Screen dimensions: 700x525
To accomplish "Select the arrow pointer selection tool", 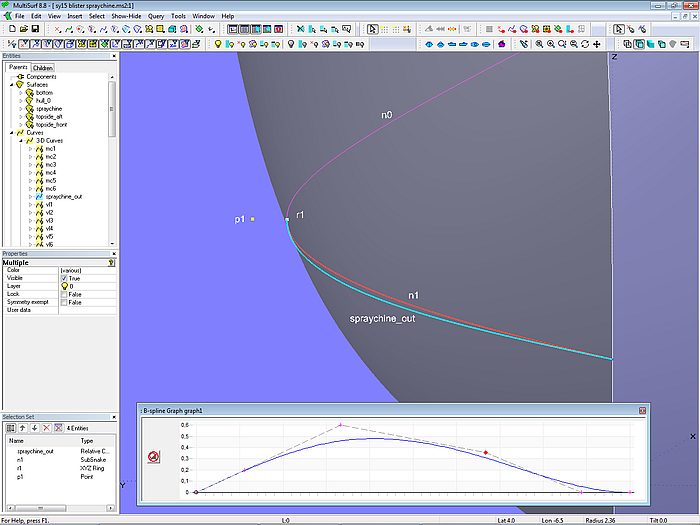I will (372, 30).
